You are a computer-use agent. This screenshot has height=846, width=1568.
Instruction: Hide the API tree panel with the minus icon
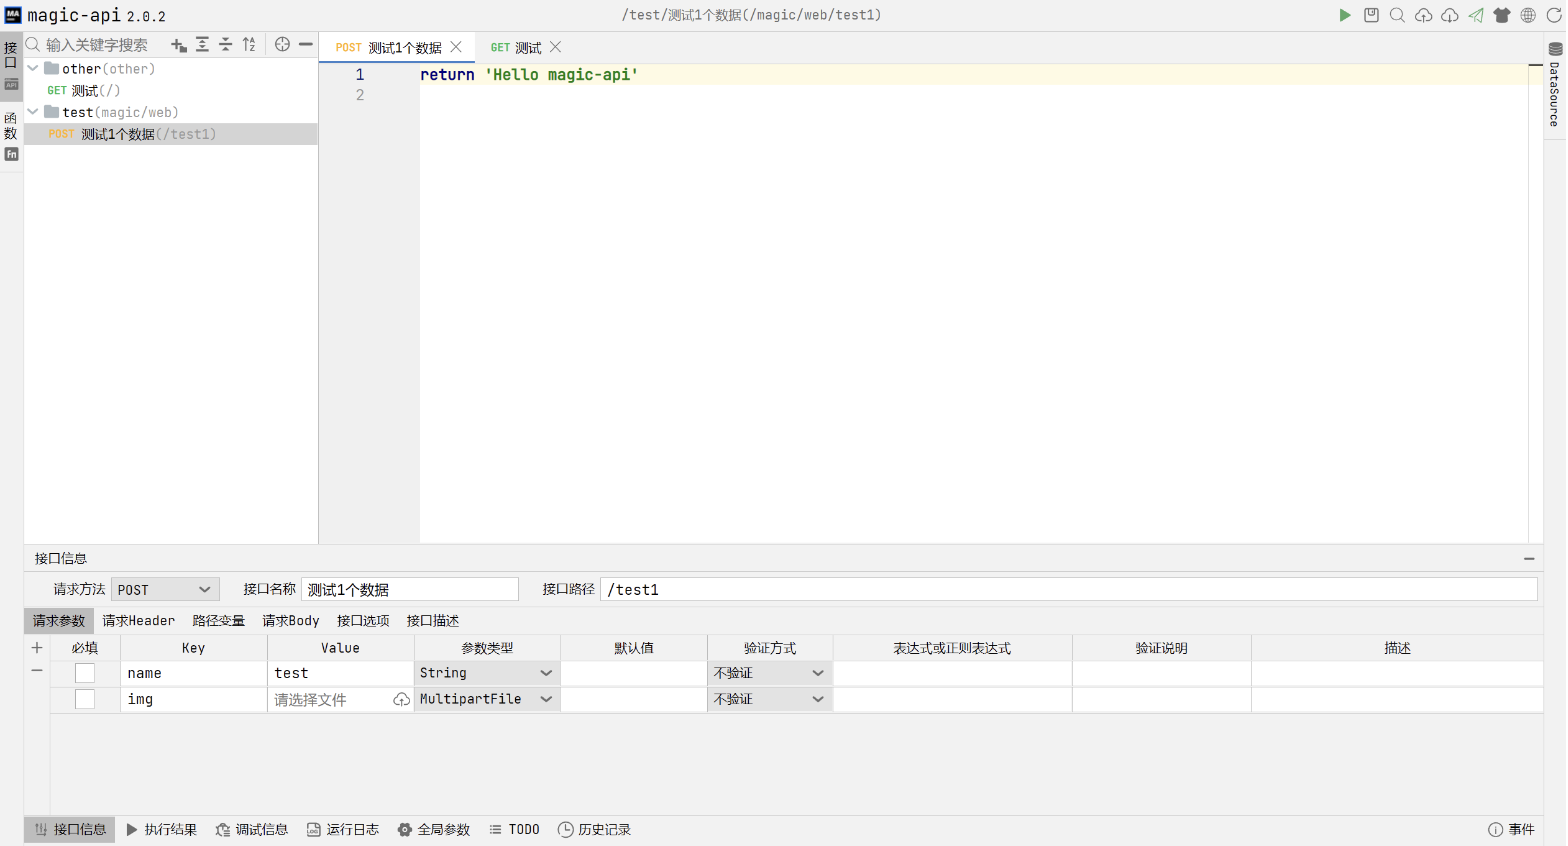[306, 45]
